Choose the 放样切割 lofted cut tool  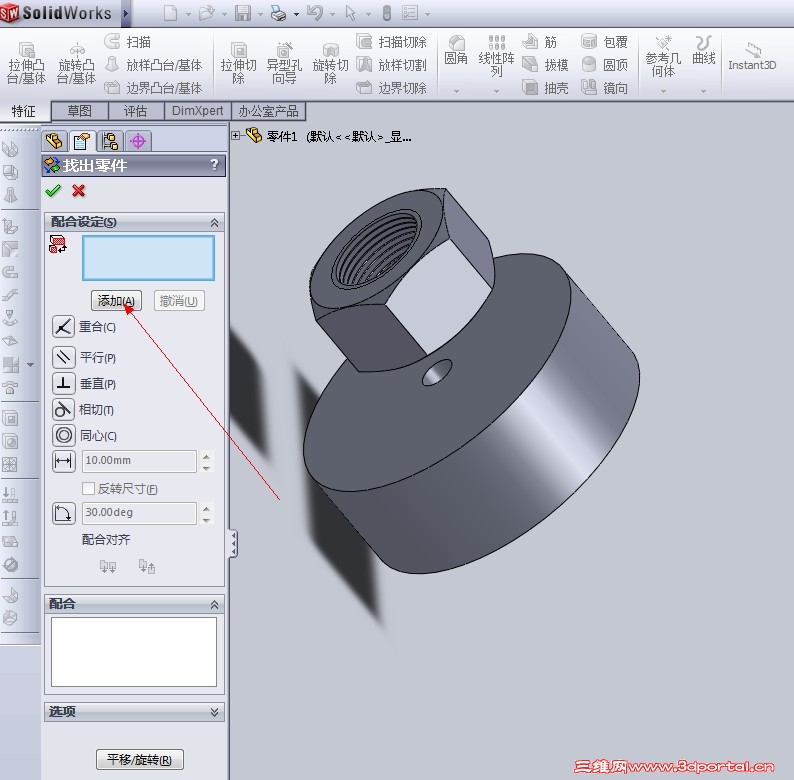click(391, 65)
